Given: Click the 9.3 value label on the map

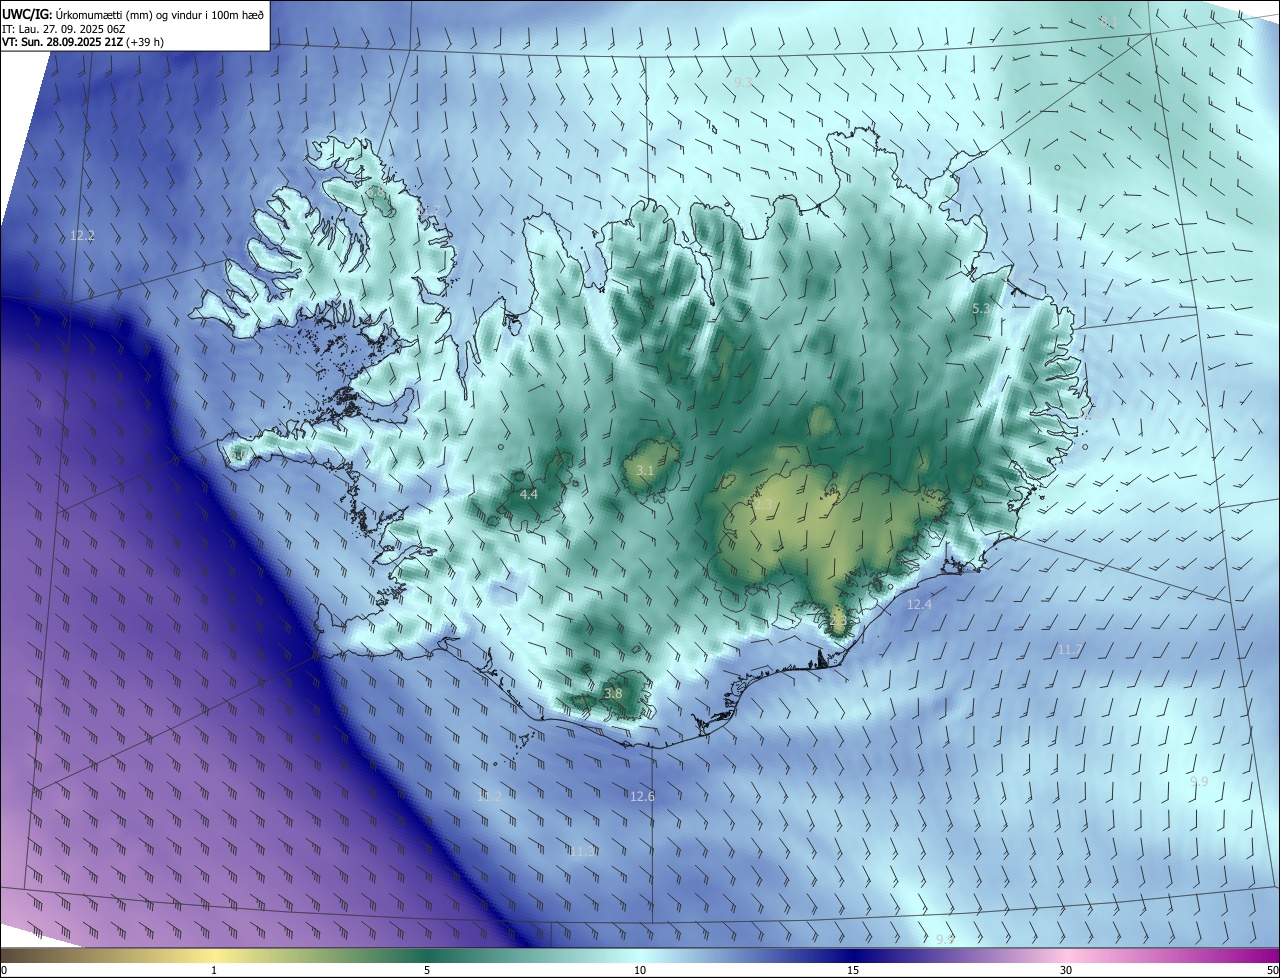Looking at the screenshot, I should click(x=743, y=81).
